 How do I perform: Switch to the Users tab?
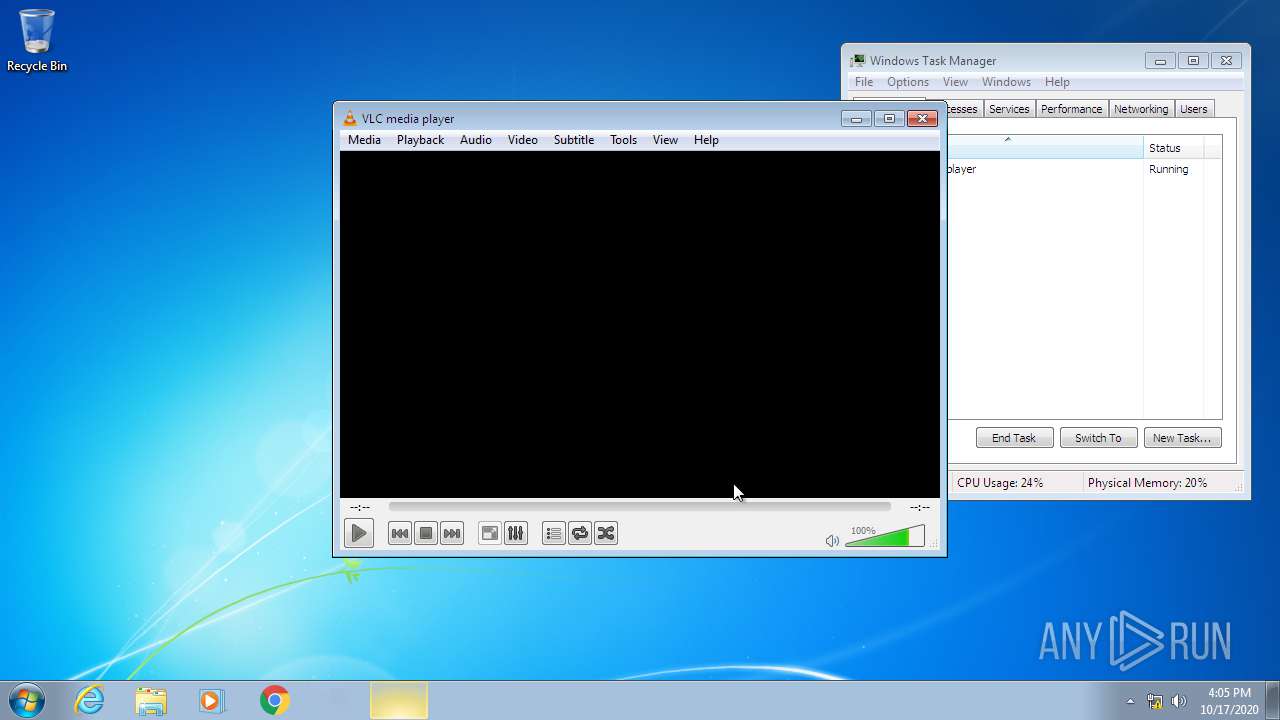coord(1193,109)
